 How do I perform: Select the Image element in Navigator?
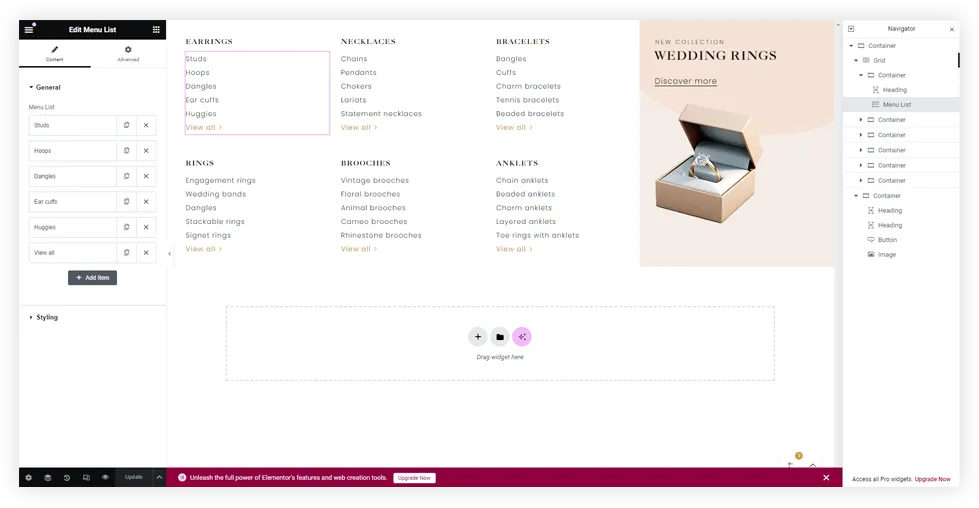pyautogui.click(x=887, y=255)
